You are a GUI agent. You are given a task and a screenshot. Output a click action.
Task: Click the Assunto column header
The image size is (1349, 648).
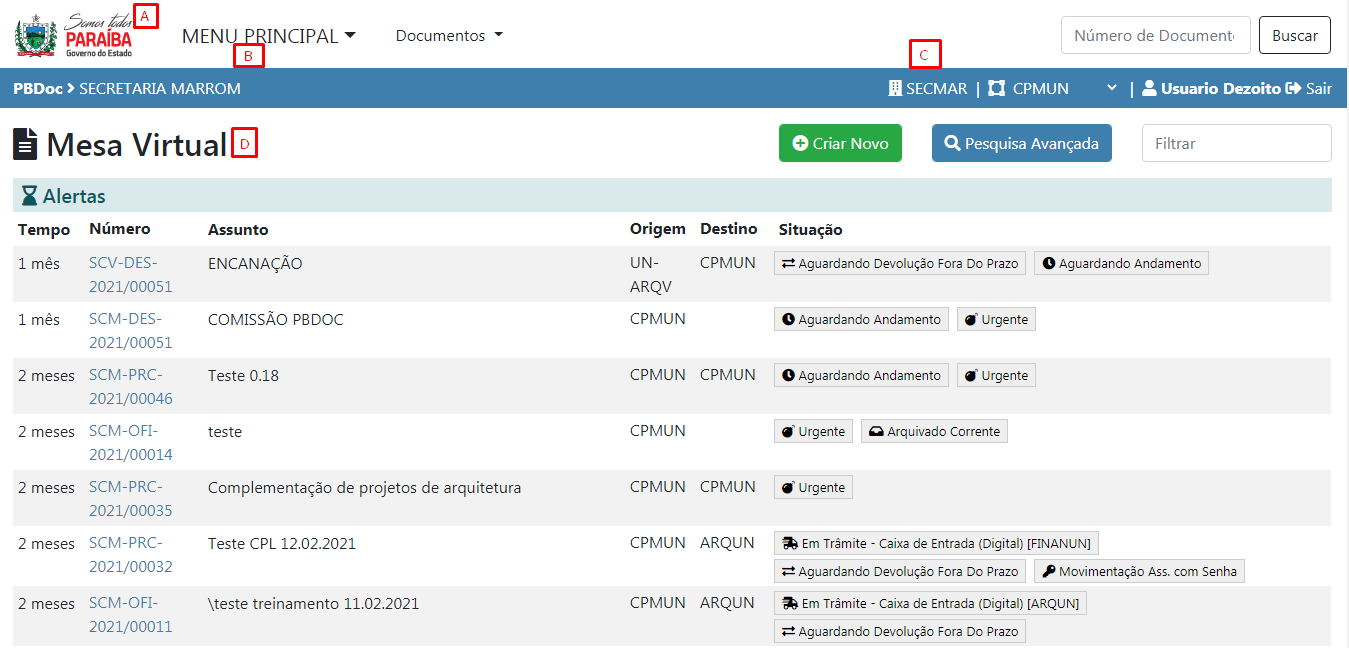[238, 230]
